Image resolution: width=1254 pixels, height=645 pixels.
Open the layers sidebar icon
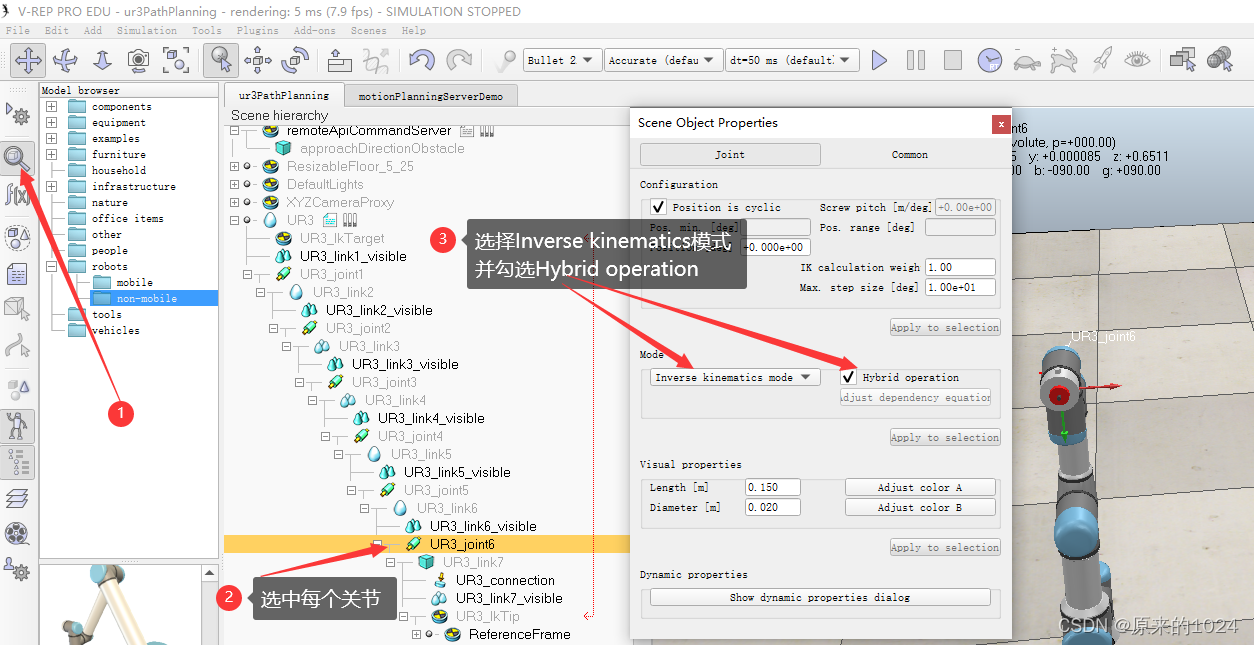18,498
